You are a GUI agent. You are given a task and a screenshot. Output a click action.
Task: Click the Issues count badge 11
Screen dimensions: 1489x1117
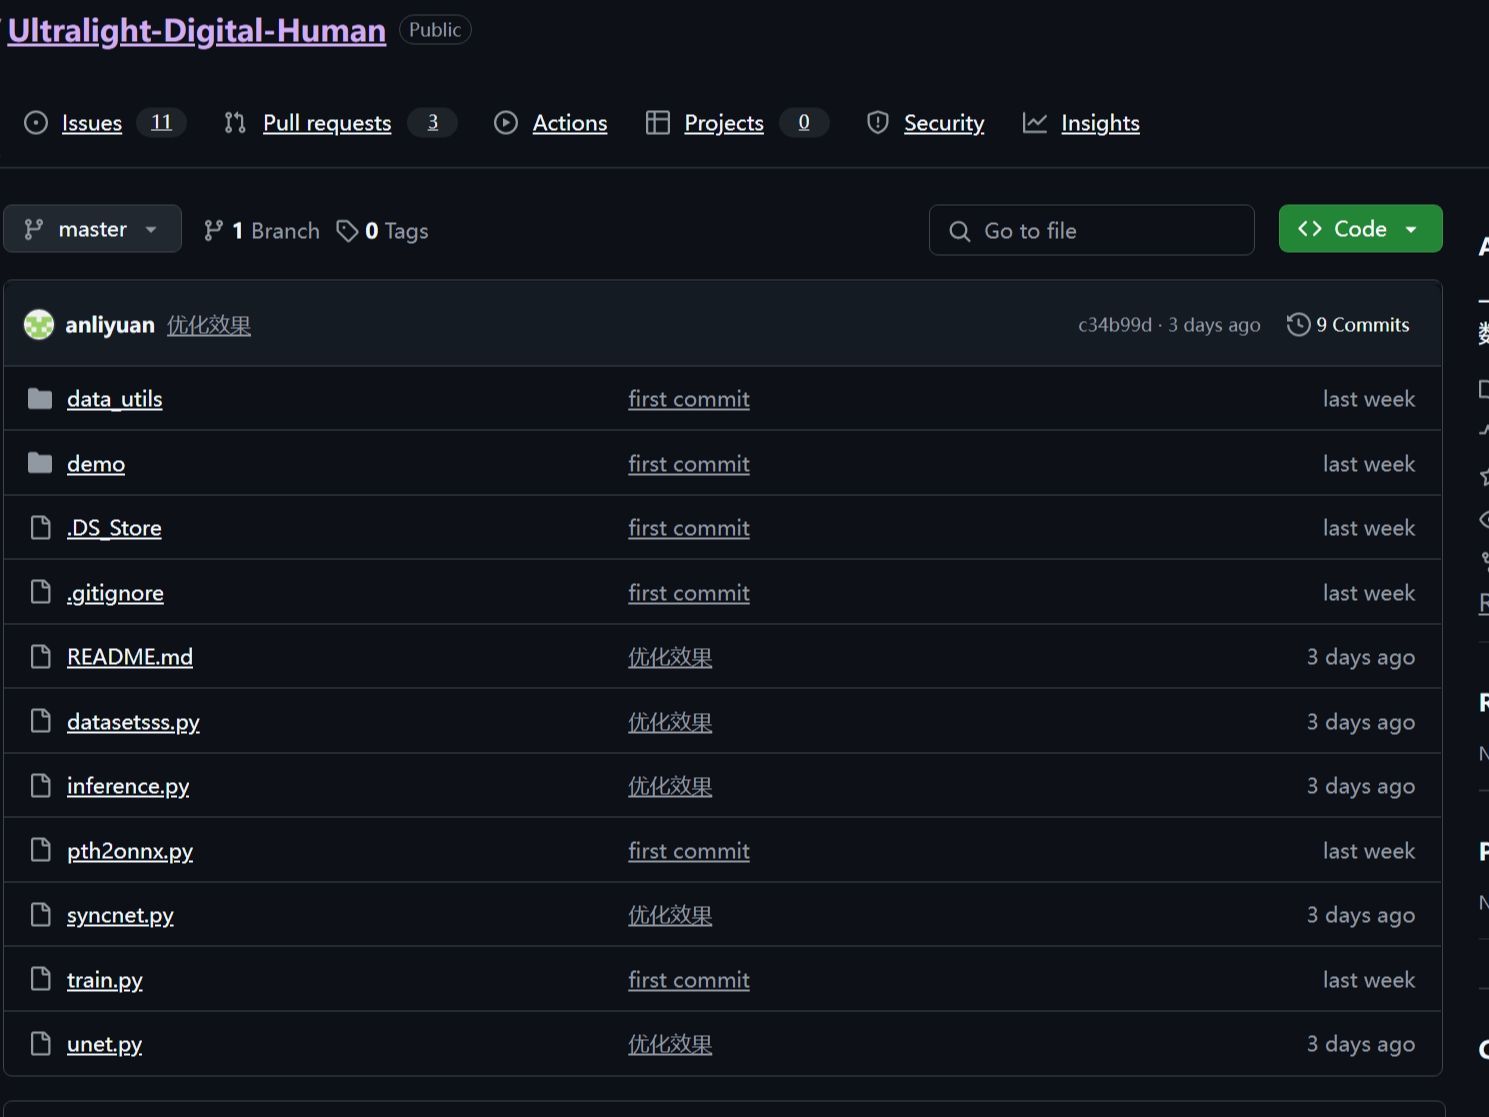coord(161,122)
